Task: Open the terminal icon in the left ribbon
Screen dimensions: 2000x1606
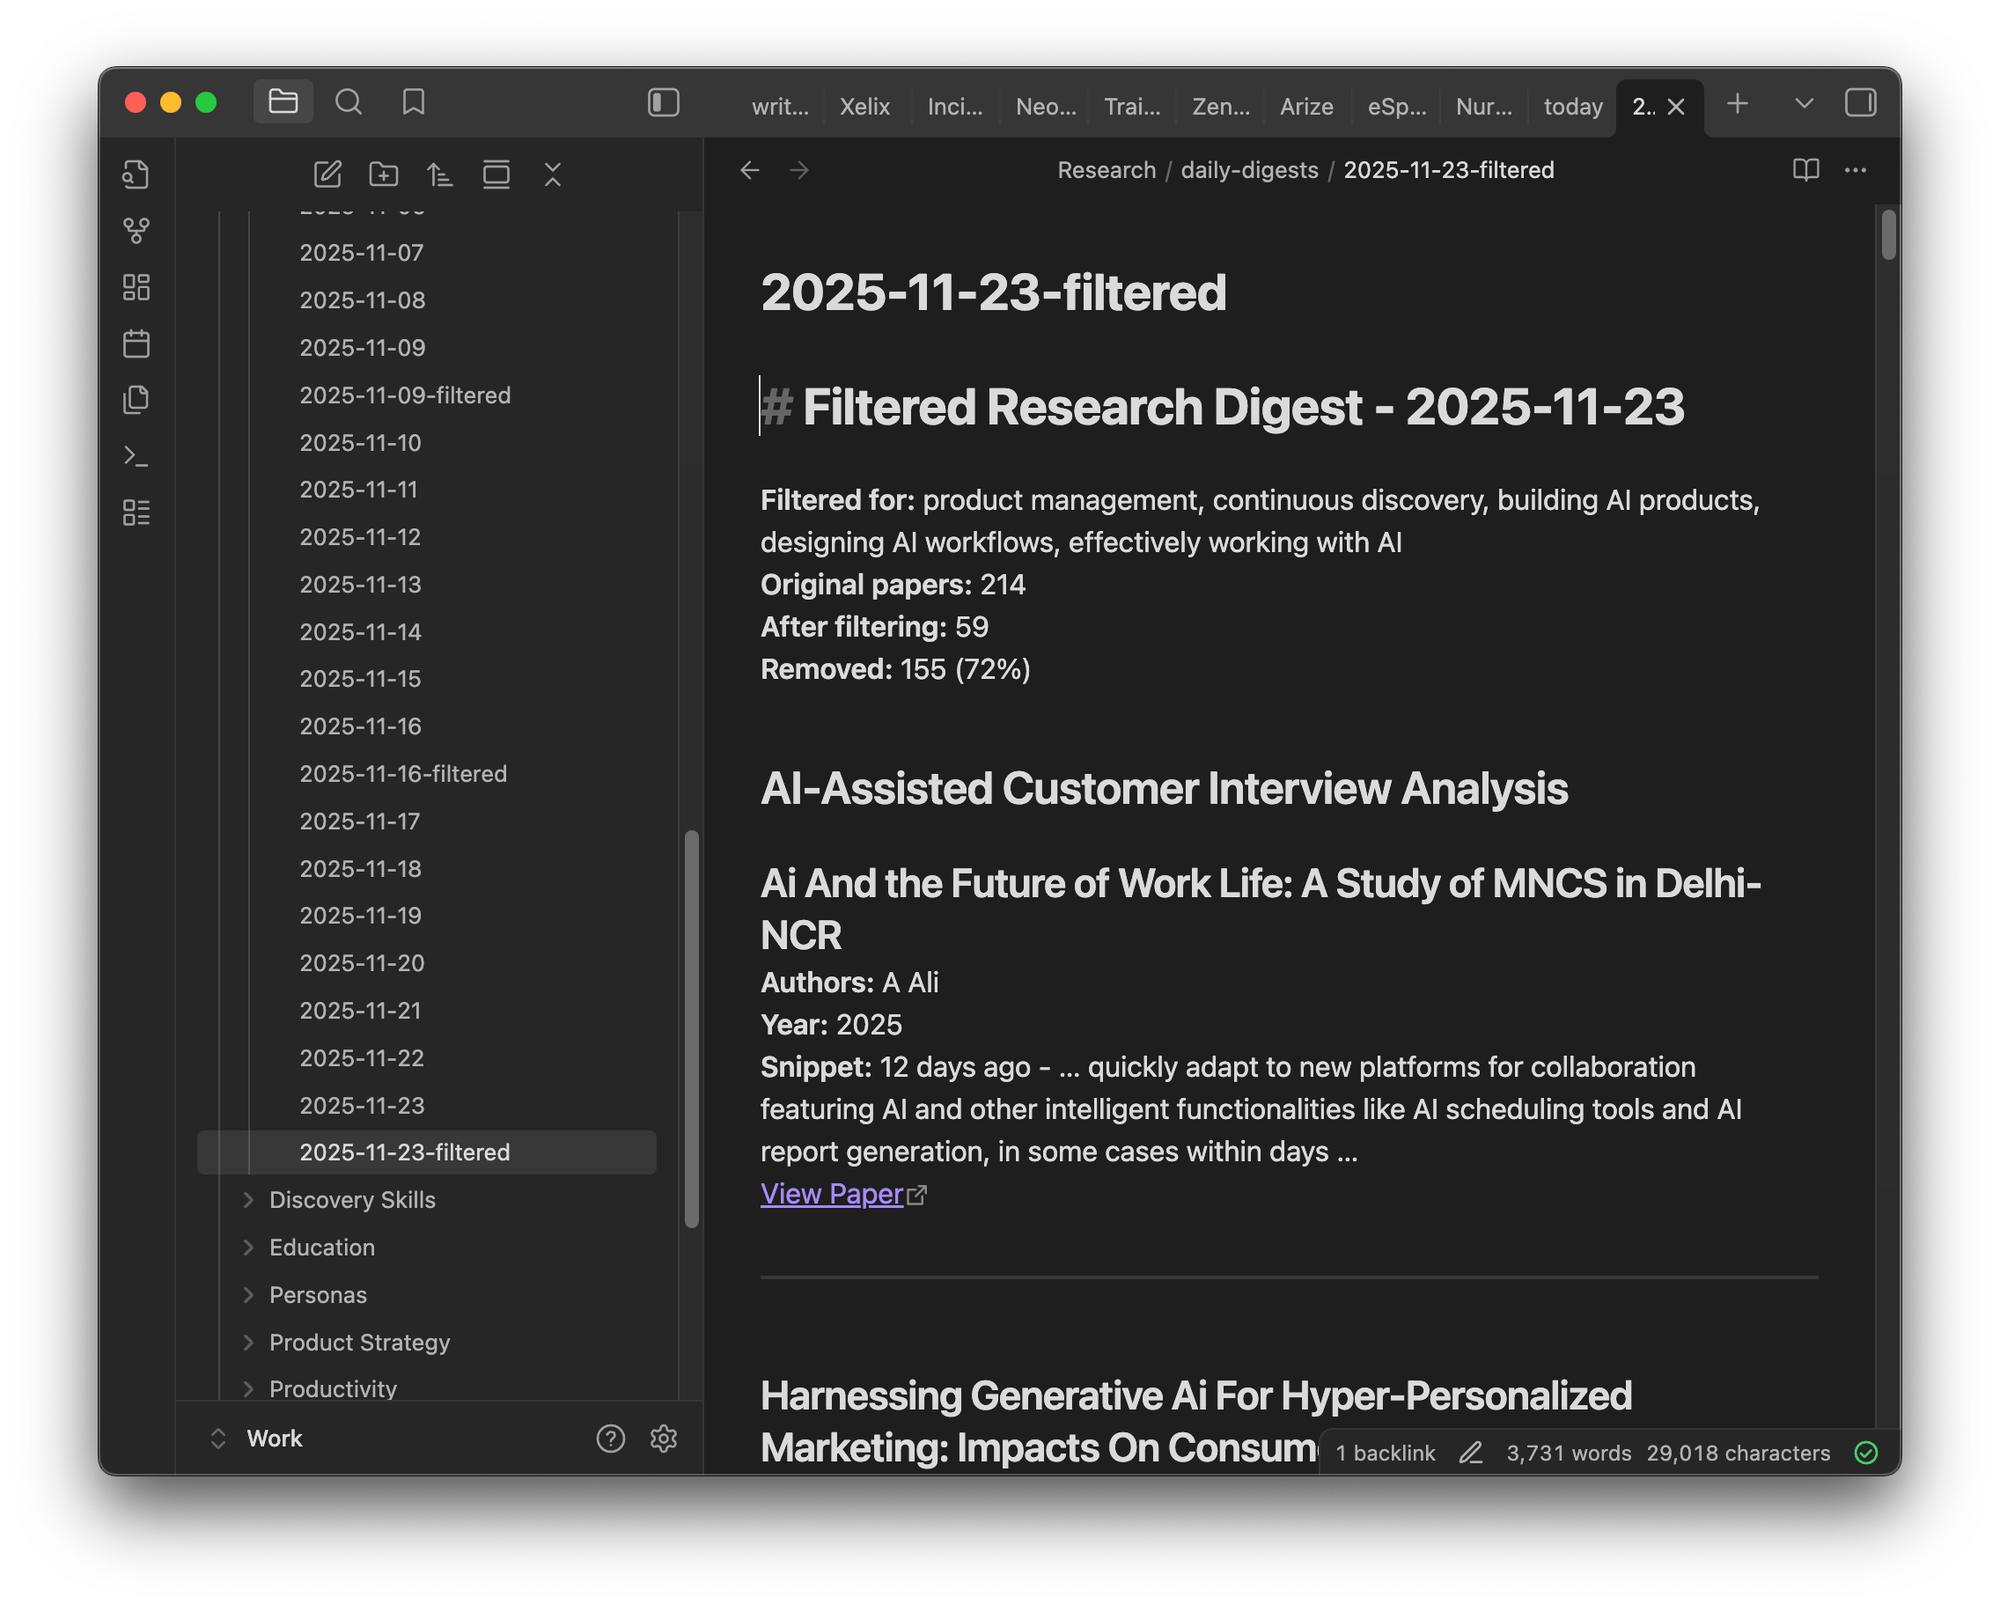Action: 137,455
